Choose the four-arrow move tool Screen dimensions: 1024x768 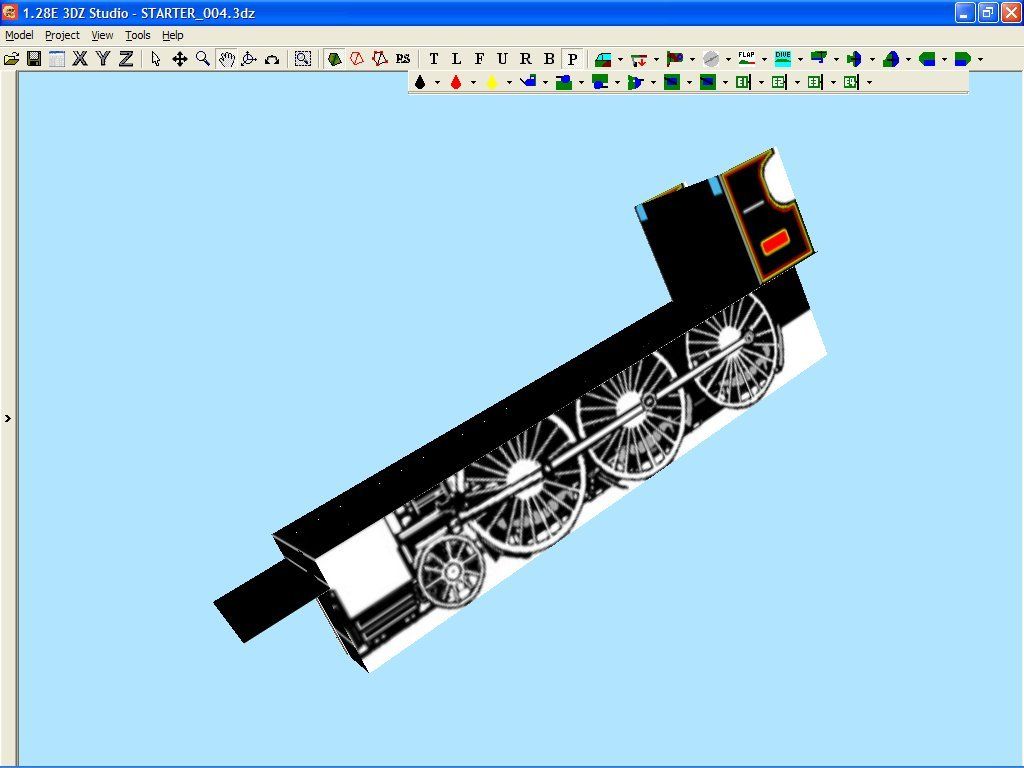click(x=180, y=59)
